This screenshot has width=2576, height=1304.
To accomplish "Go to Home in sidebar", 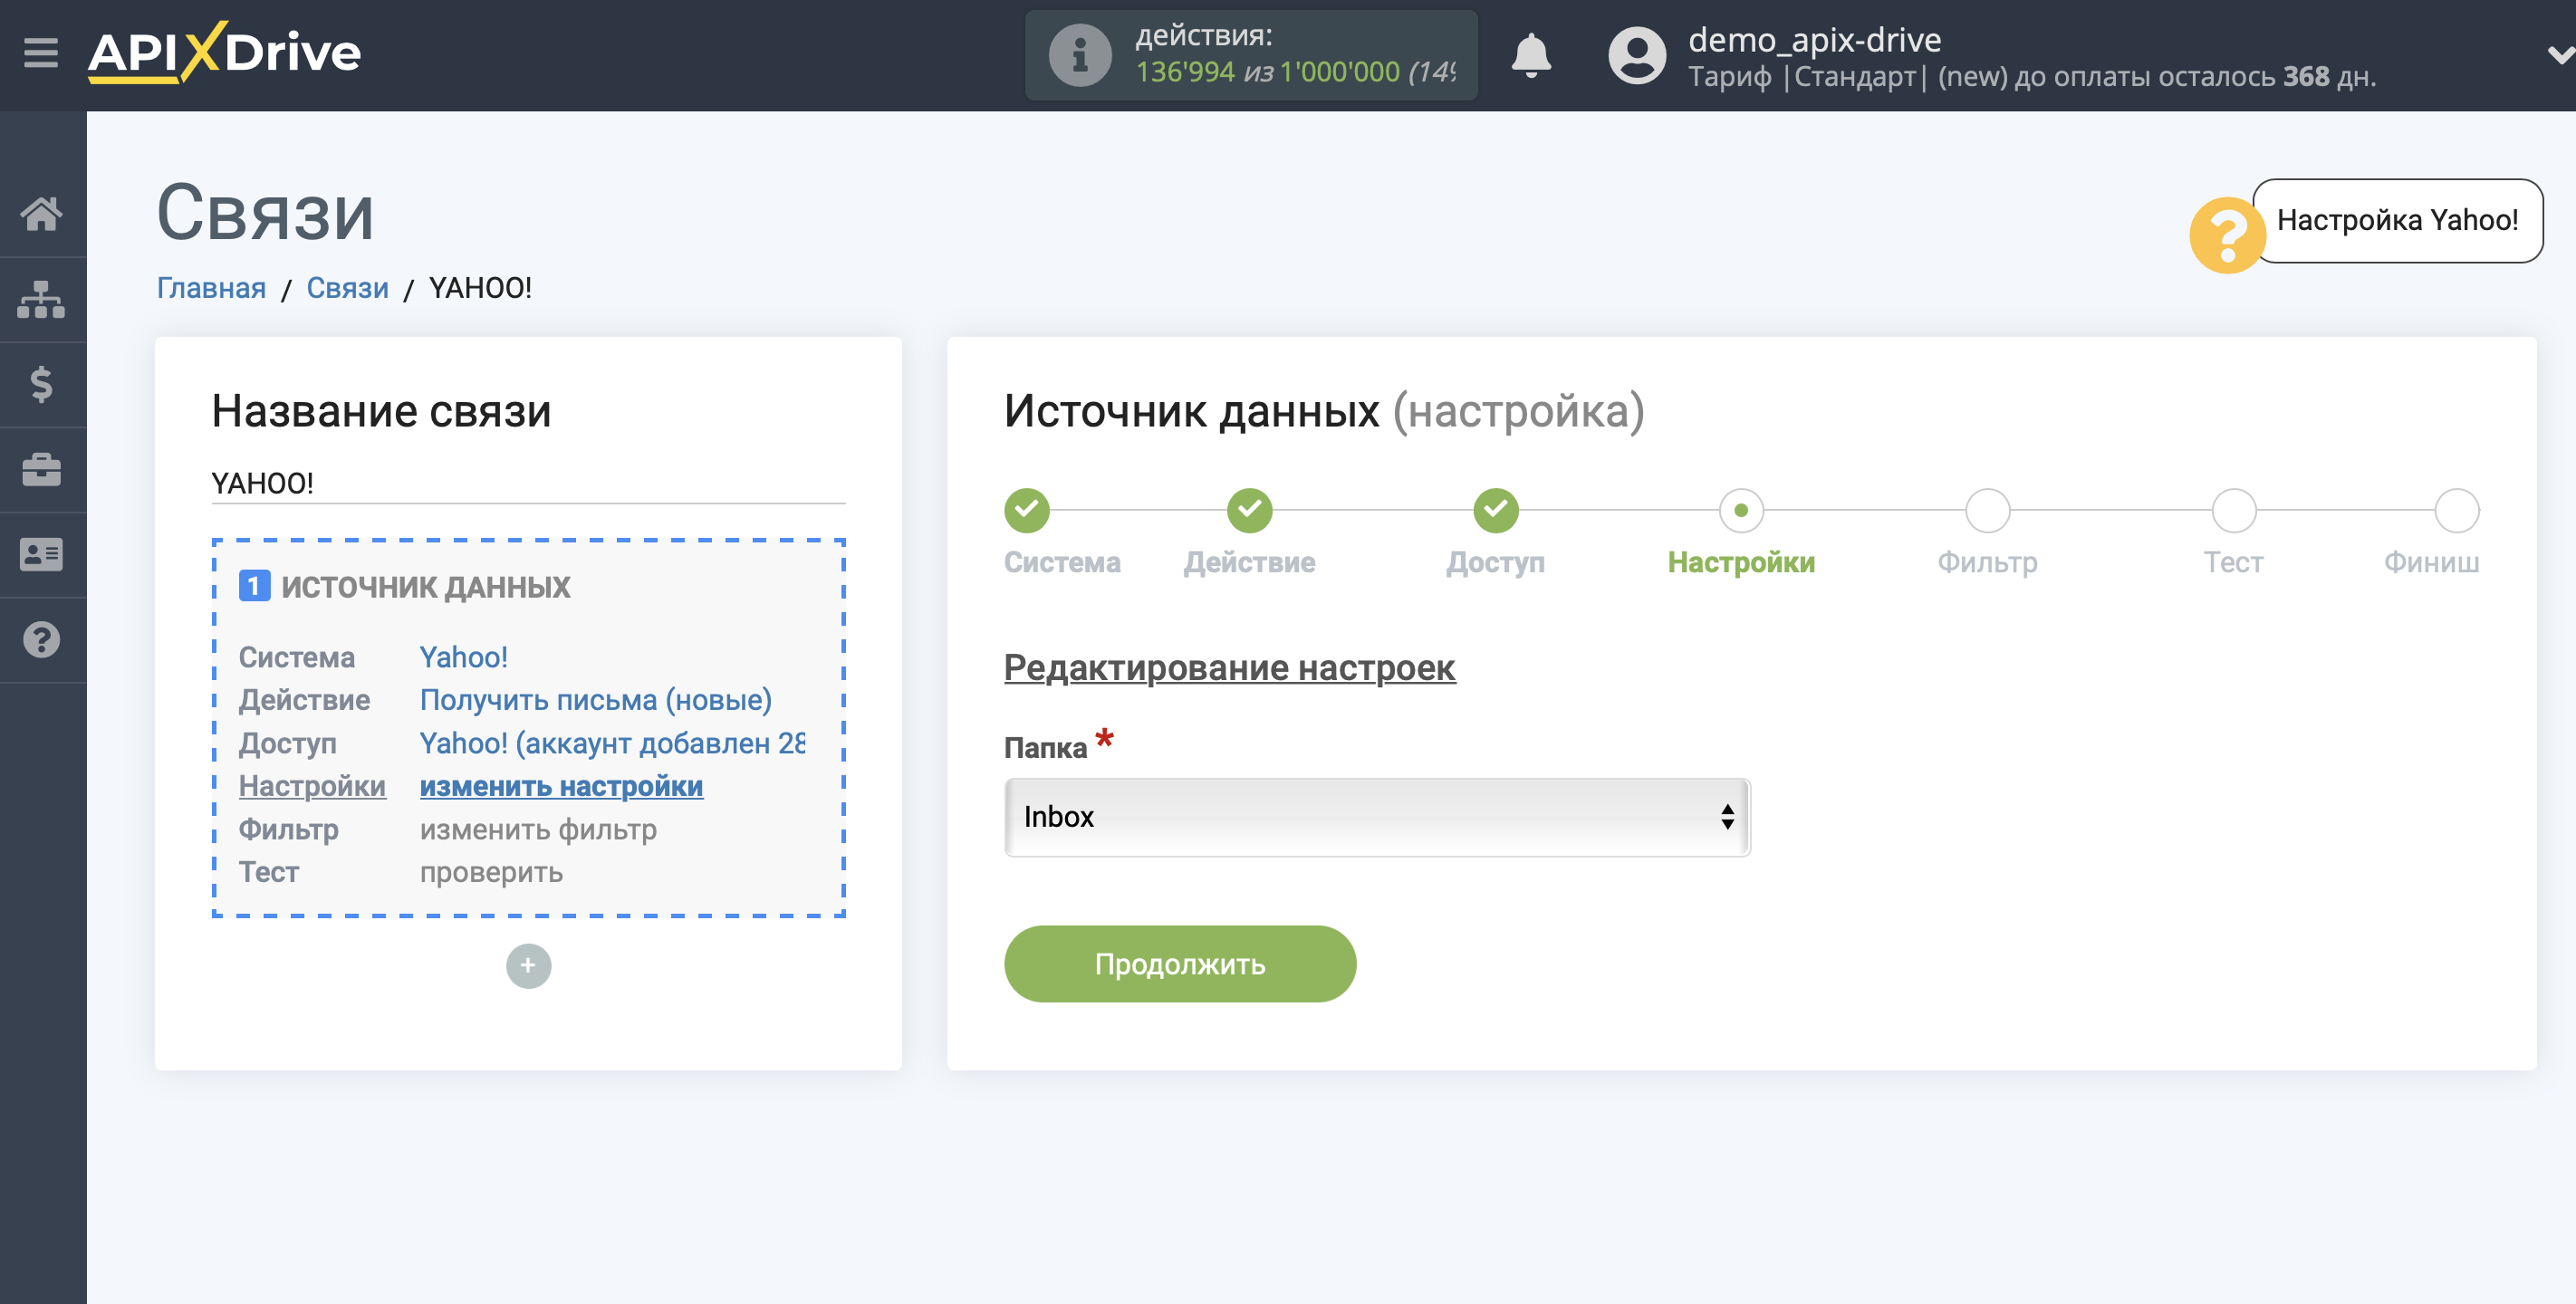I will [41, 213].
